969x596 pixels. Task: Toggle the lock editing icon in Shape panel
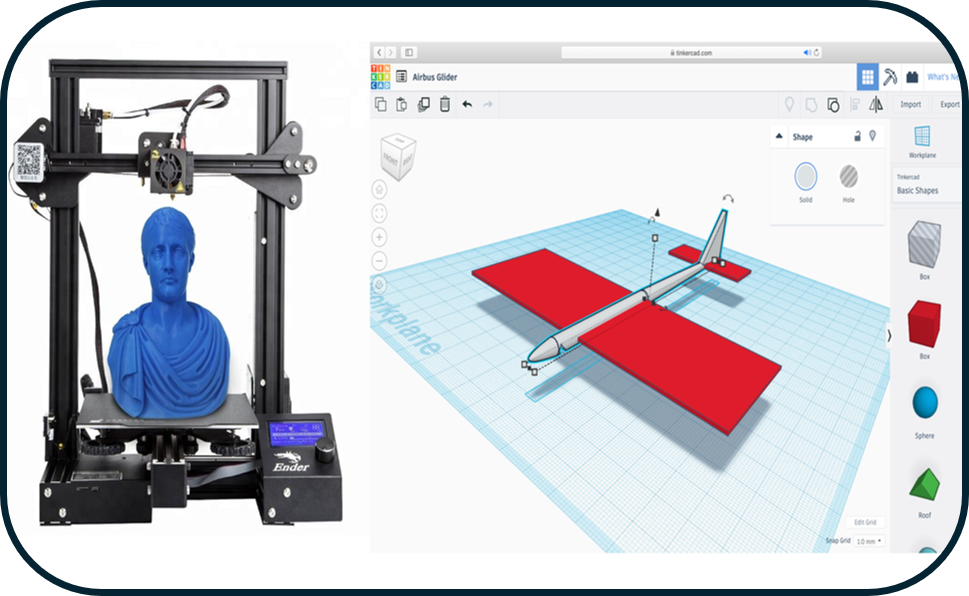pos(856,136)
